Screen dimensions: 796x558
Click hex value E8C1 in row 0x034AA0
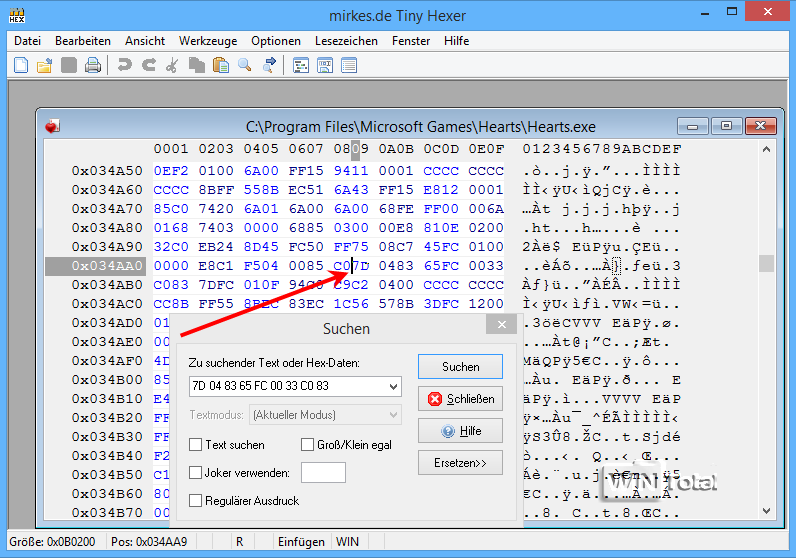216,266
